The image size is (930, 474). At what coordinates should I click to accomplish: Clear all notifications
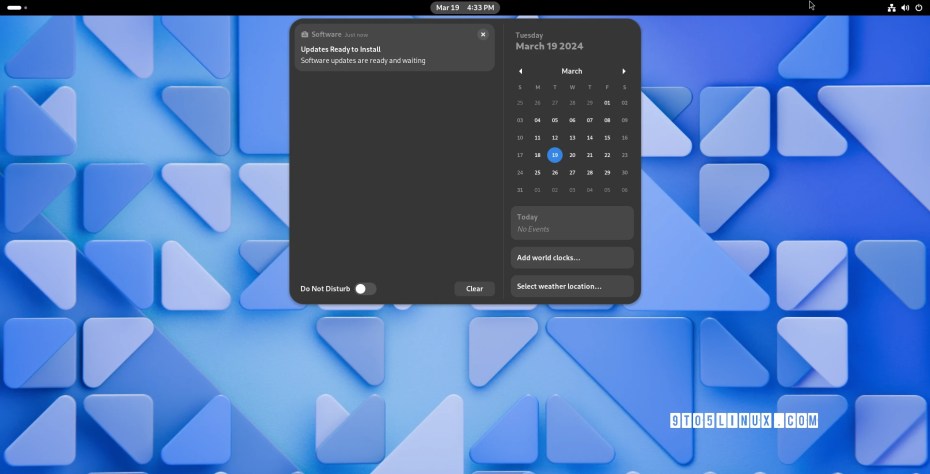point(474,289)
